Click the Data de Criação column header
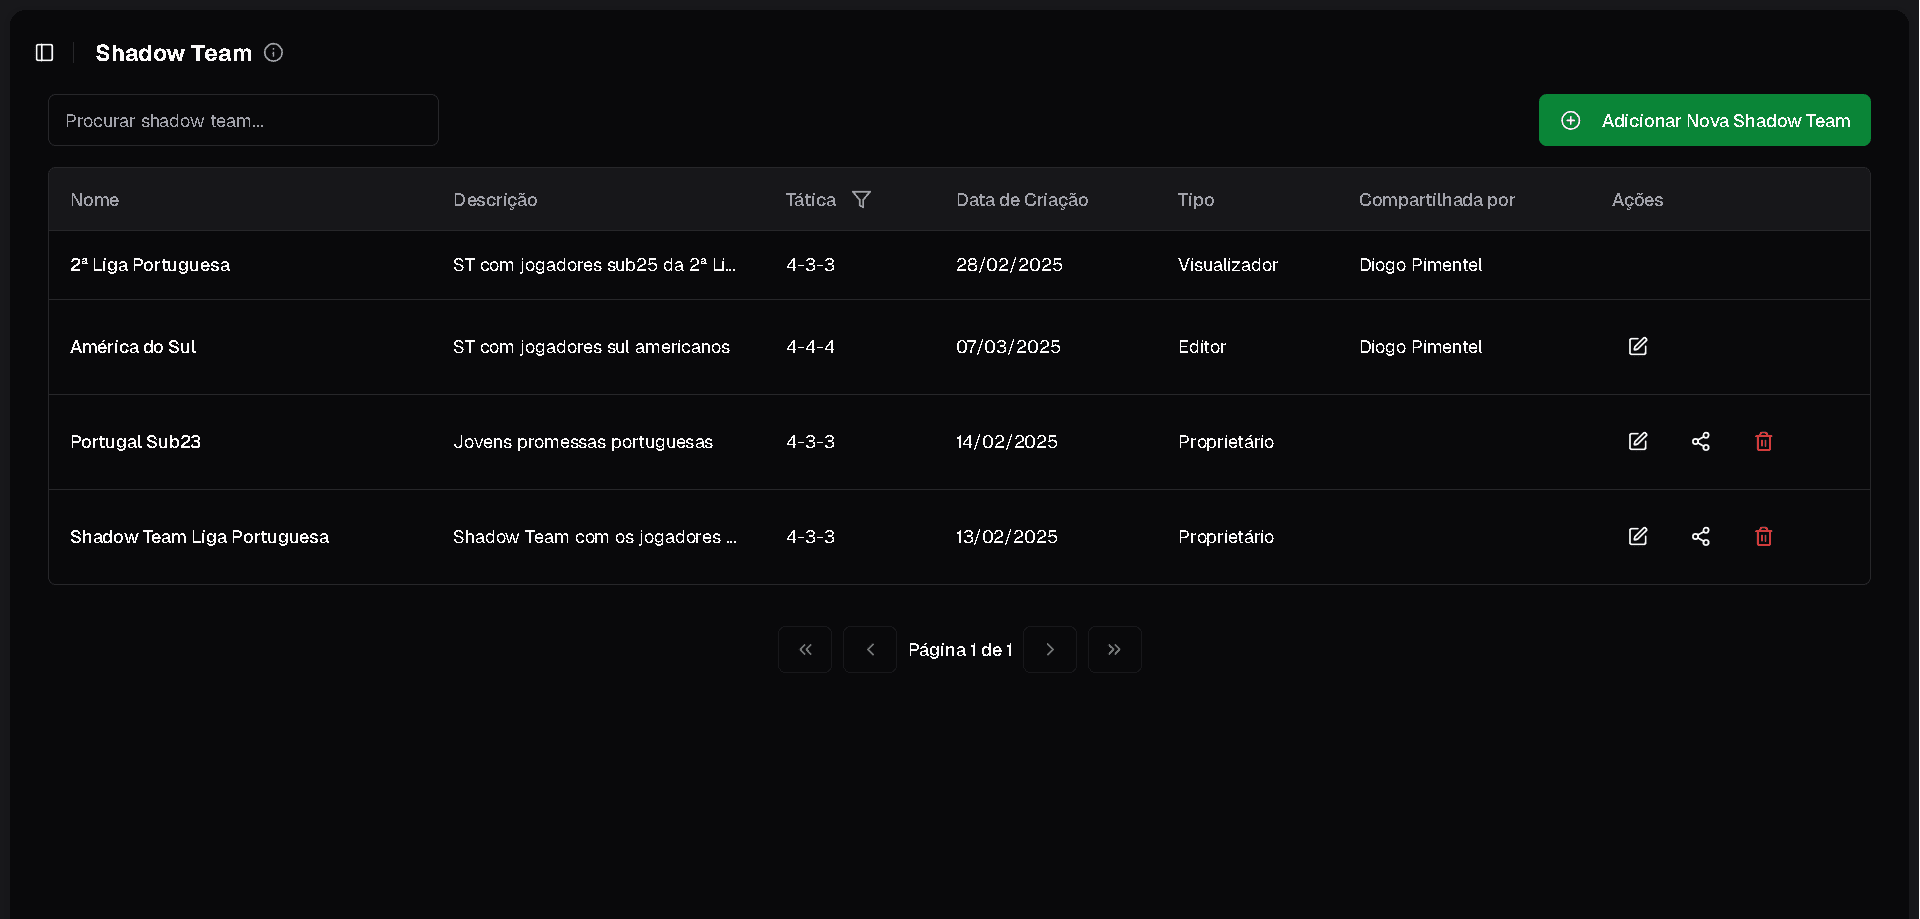Viewport: 1920px width, 919px height. coord(1021,200)
